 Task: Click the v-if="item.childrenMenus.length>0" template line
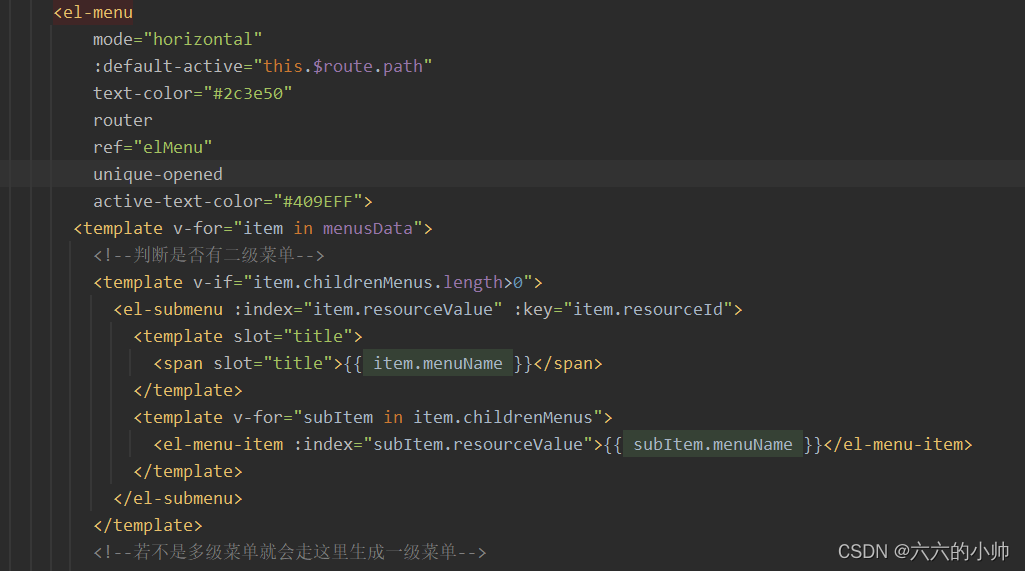point(318,282)
